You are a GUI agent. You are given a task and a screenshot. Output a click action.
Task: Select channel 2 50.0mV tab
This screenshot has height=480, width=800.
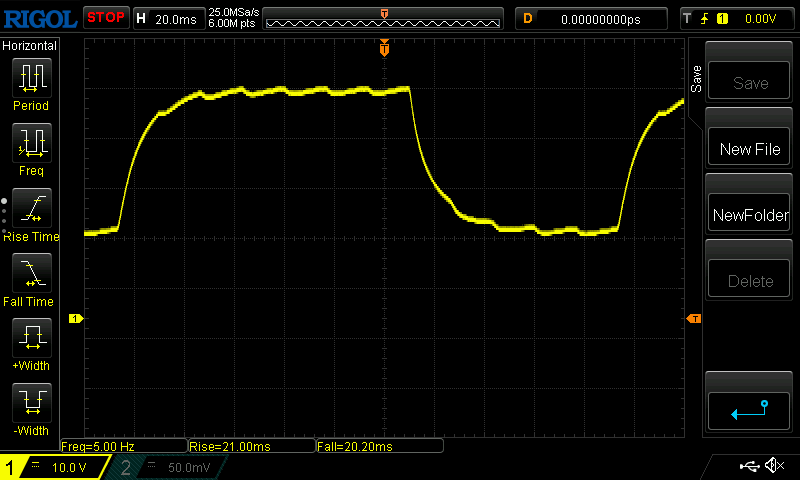(x=168, y=467)
